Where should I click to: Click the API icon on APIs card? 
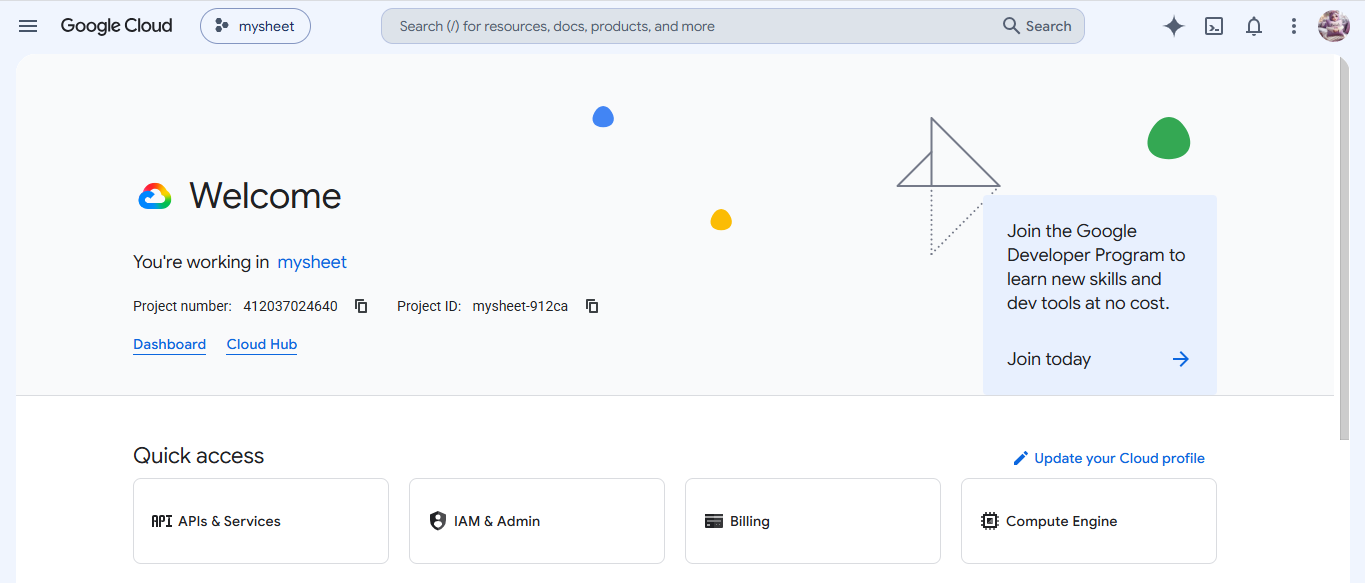pyautogui.click(x=161, y=521)
